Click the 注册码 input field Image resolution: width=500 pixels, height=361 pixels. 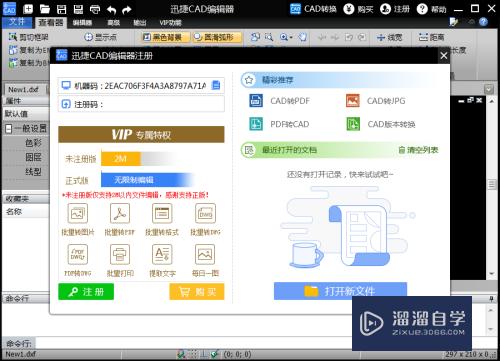[141, 104]
